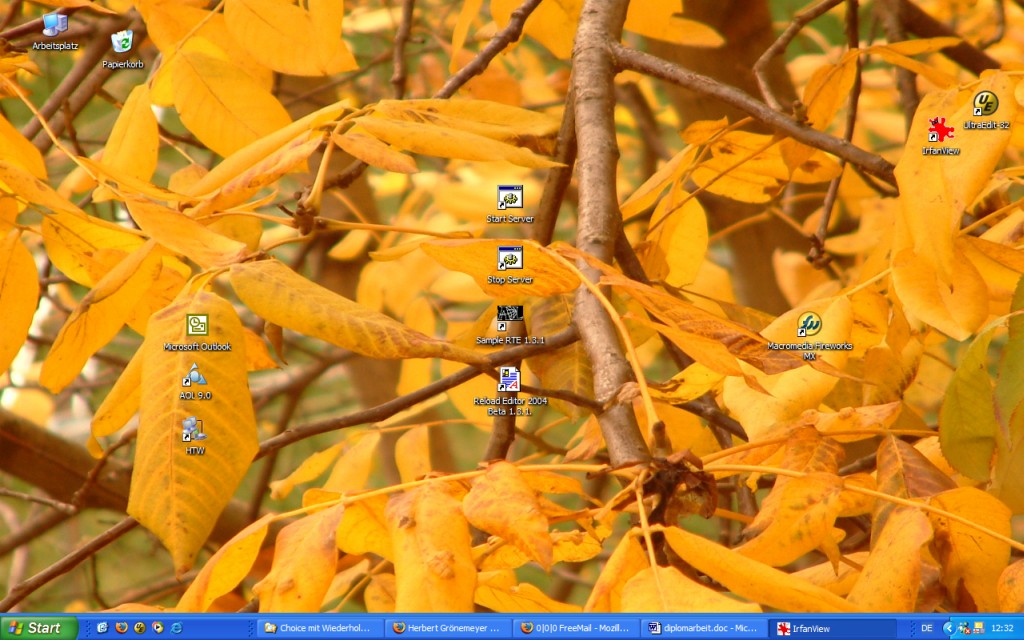1024x640 pixels.
Task: Open the DE language bar selector
Action: [926, 628]
